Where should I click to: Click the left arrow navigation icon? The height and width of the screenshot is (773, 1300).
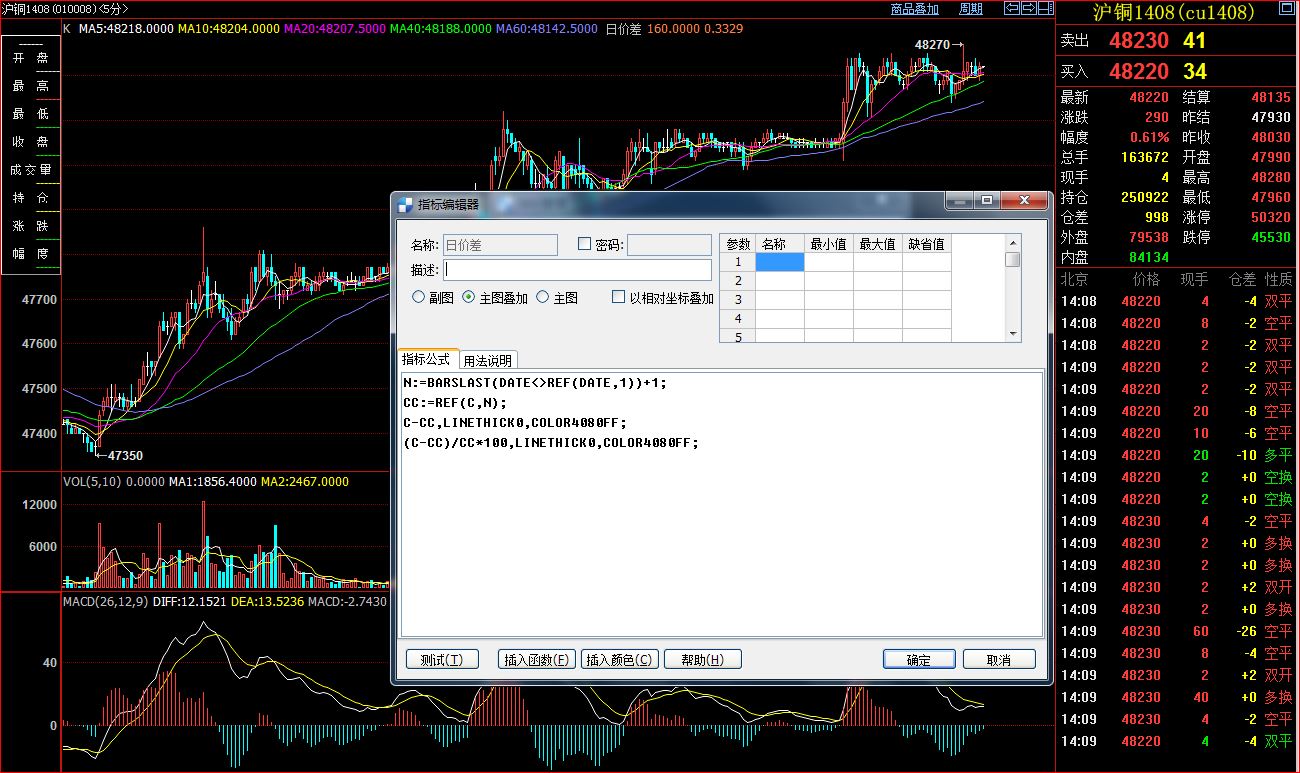point(1011,8)
